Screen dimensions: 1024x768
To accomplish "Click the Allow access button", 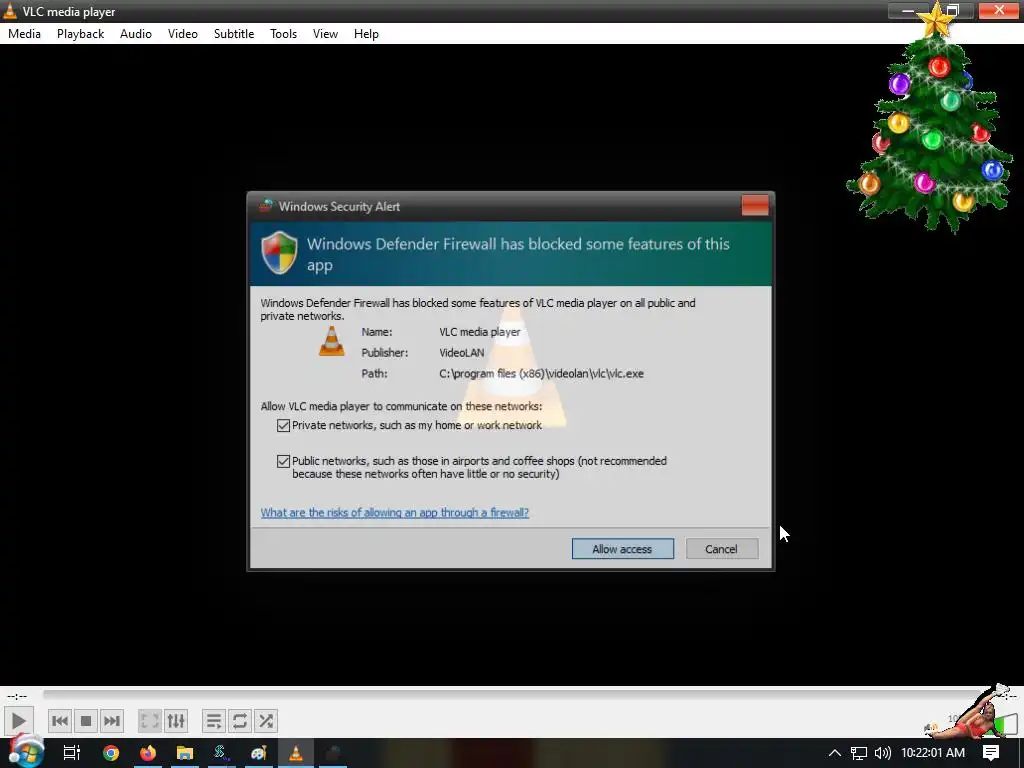I will [622, 549].
